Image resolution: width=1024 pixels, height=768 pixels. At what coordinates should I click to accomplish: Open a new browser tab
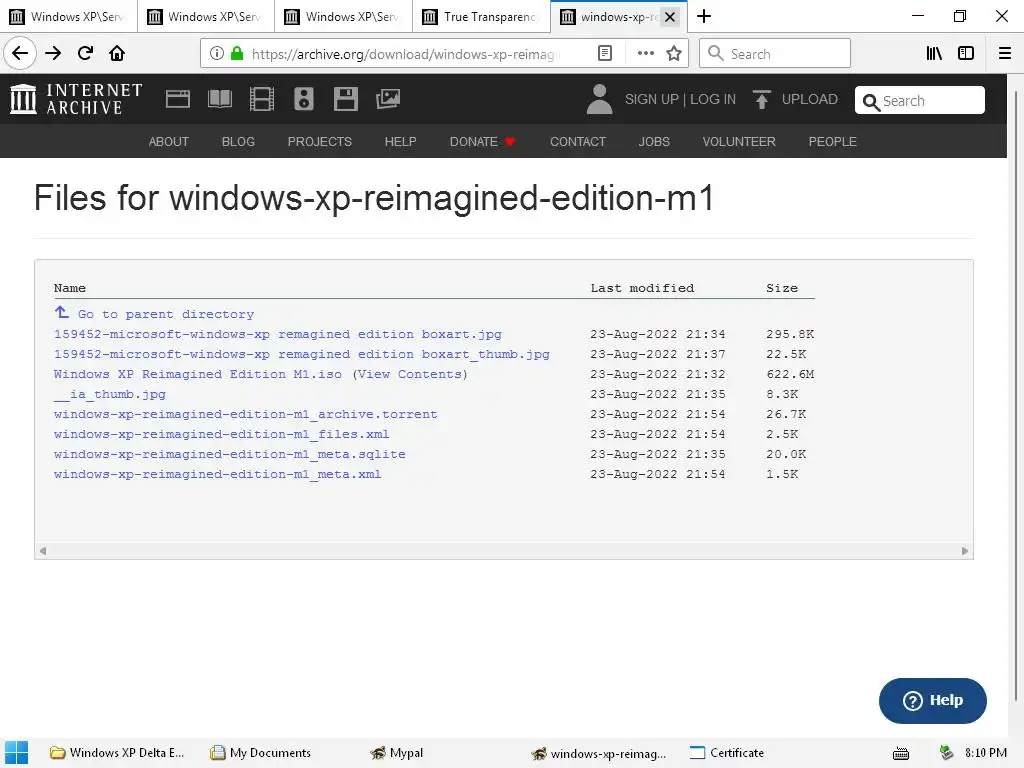704,16
